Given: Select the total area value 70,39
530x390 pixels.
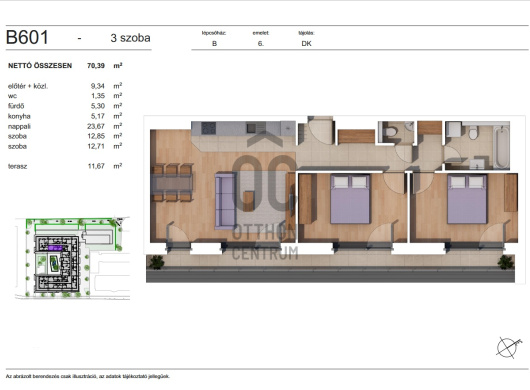Looking at the screenshot, I should pyautogui.click(x=96, y=66).
